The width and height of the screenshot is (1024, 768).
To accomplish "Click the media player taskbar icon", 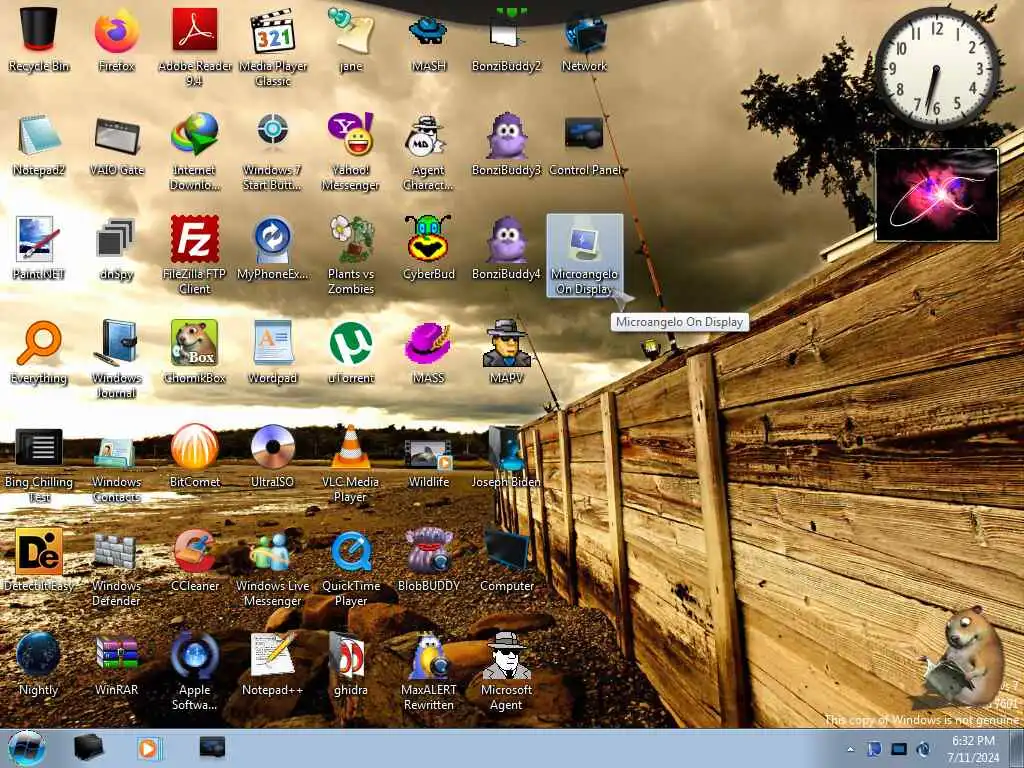I will 148,748.
